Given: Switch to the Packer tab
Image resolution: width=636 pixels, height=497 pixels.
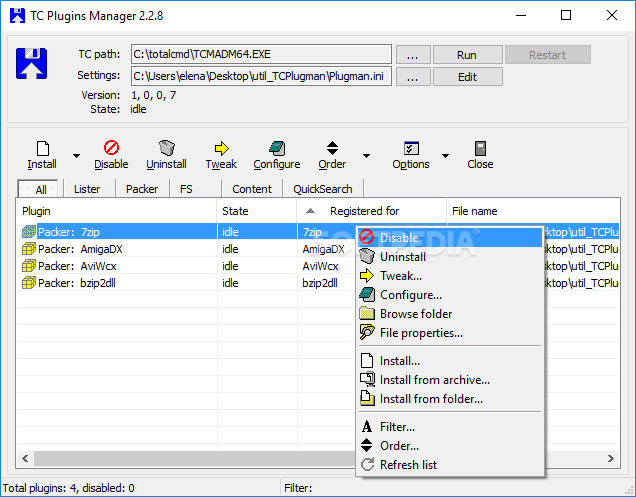Looking at the screenshot, I should 142,189.
